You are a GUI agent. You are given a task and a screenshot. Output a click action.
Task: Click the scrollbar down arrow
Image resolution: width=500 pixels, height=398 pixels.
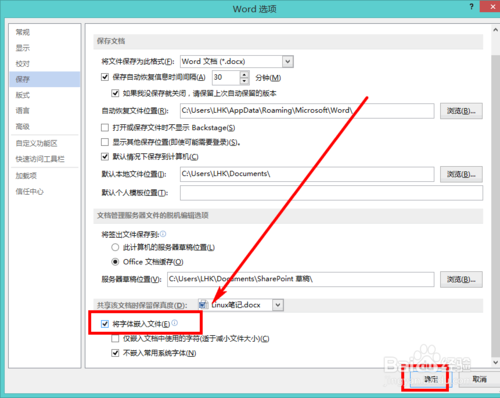pyautogui.click(x=495, y=362)
